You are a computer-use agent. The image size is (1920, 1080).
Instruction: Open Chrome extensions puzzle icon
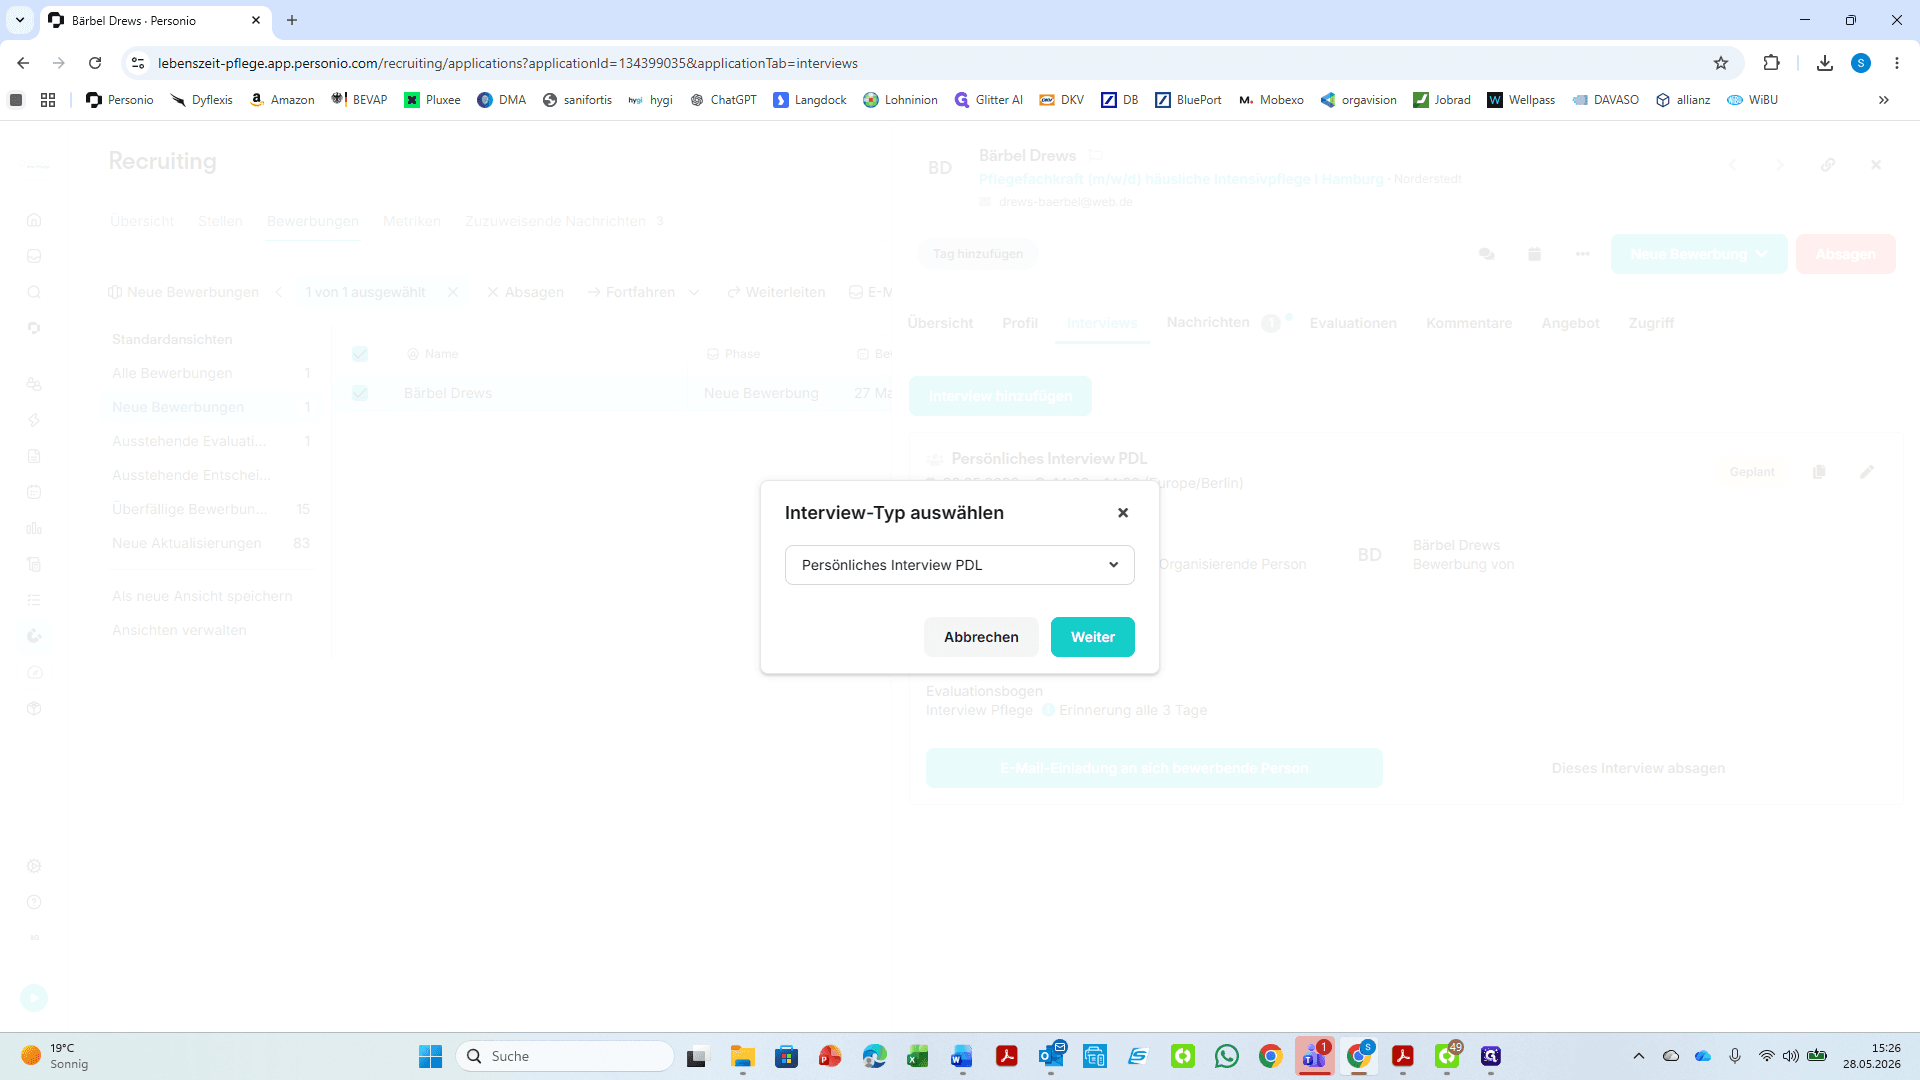(x=1772, y=63)
